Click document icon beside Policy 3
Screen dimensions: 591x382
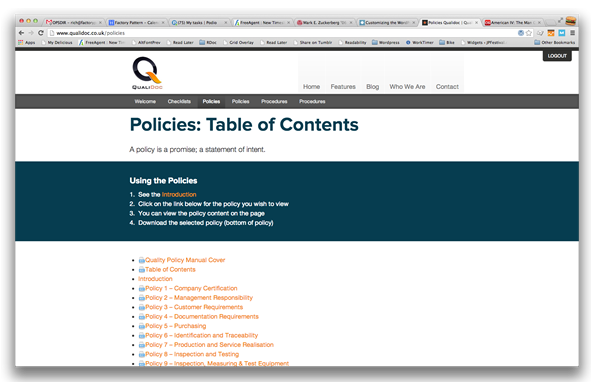click(141, 307)
